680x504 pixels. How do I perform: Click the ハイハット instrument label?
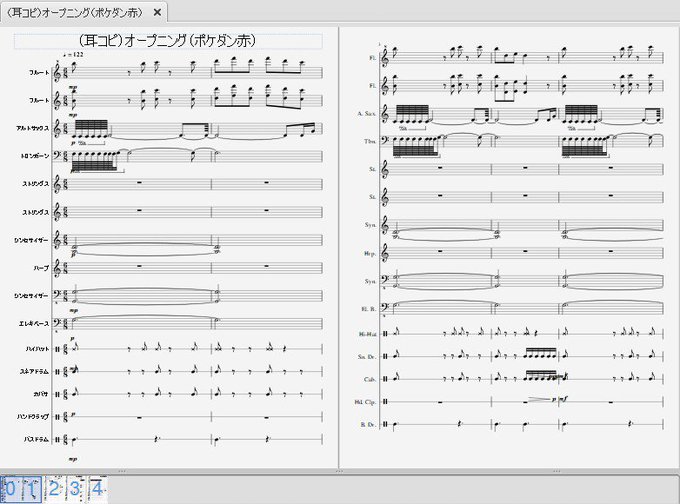point(37,349)
